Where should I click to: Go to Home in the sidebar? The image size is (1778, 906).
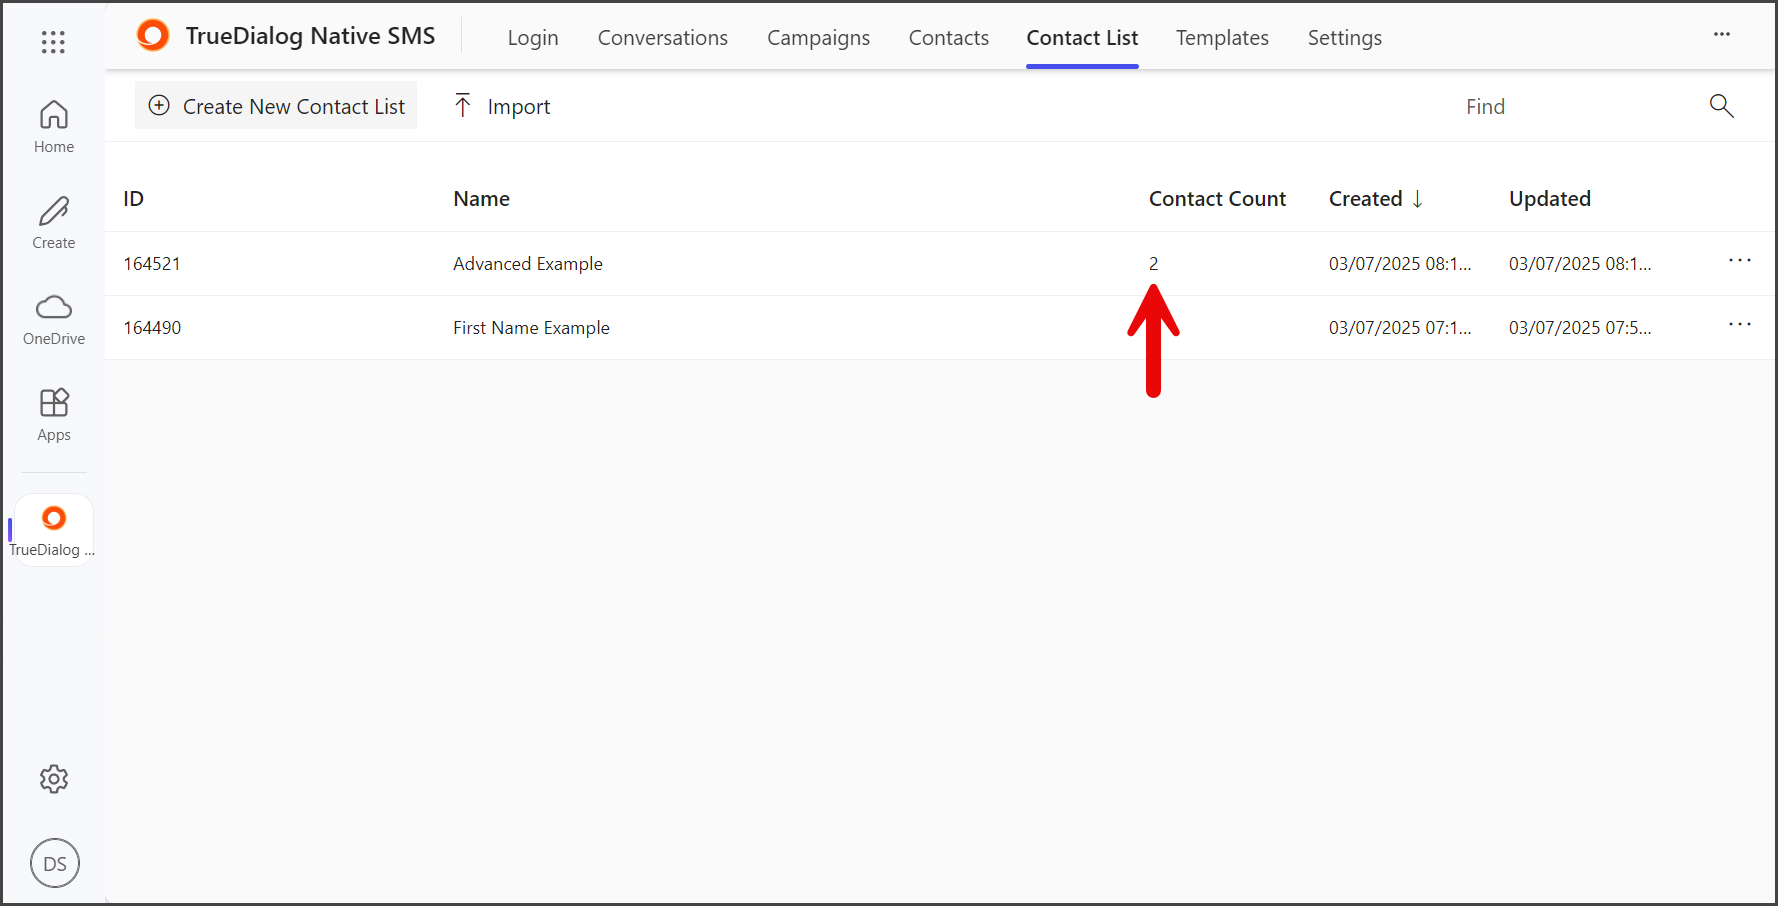coord(54,127)
